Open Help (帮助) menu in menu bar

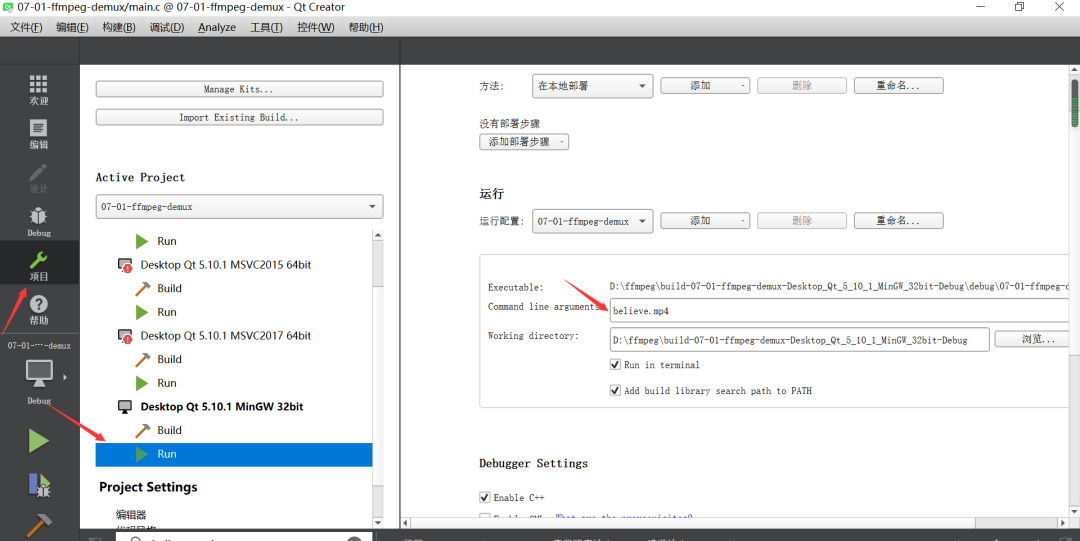(x=366, y=27)
